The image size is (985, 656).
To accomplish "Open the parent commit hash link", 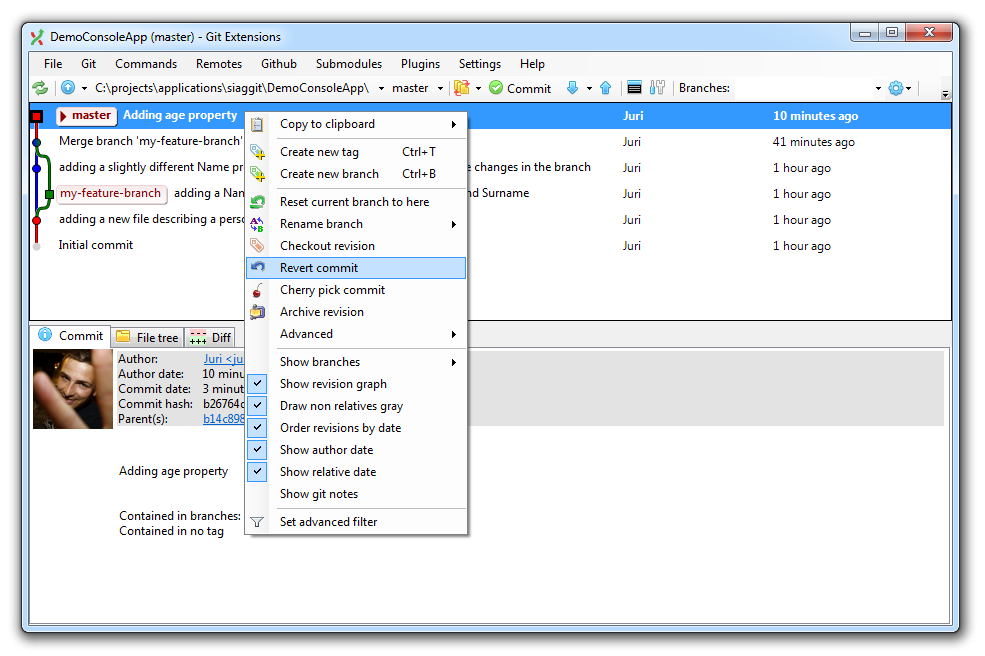I will tap(223, 419).
